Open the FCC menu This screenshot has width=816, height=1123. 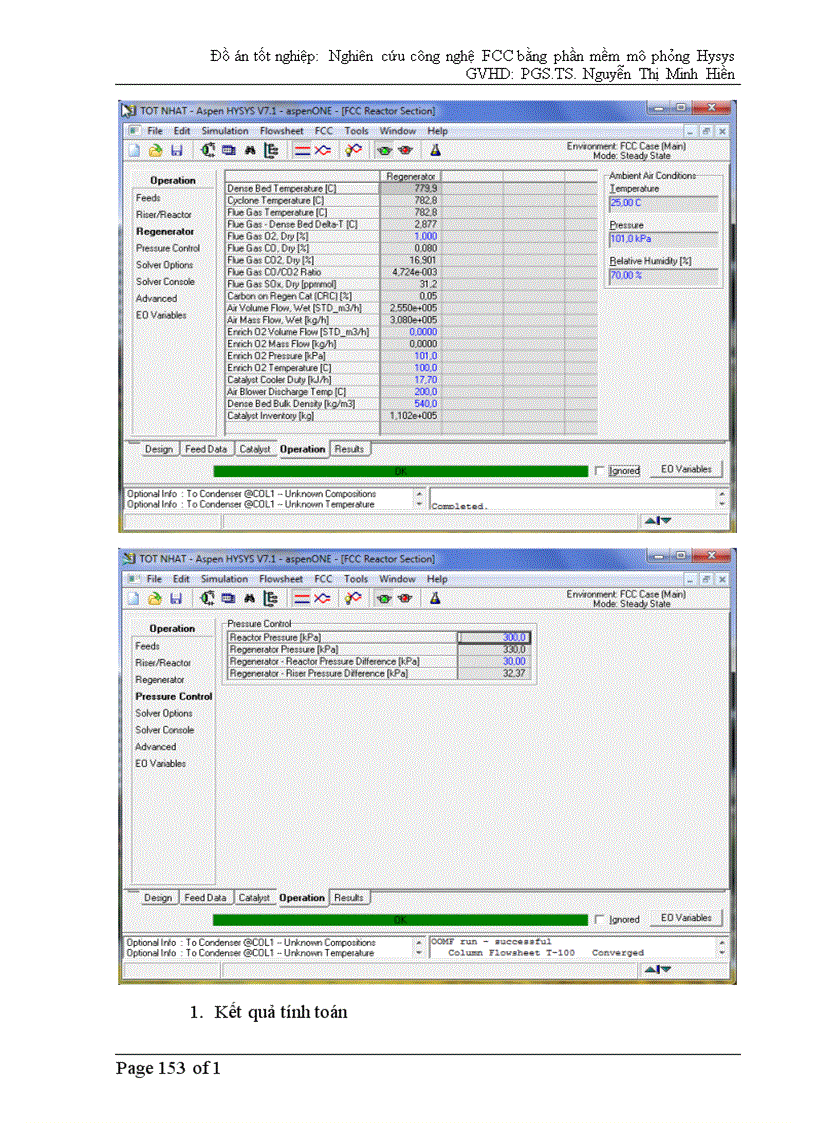[x=323, y=131]
